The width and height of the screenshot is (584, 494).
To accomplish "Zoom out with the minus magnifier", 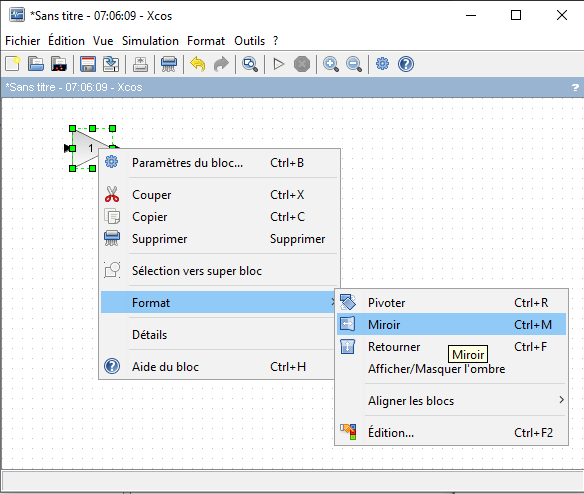I will (x=354, y=64).
